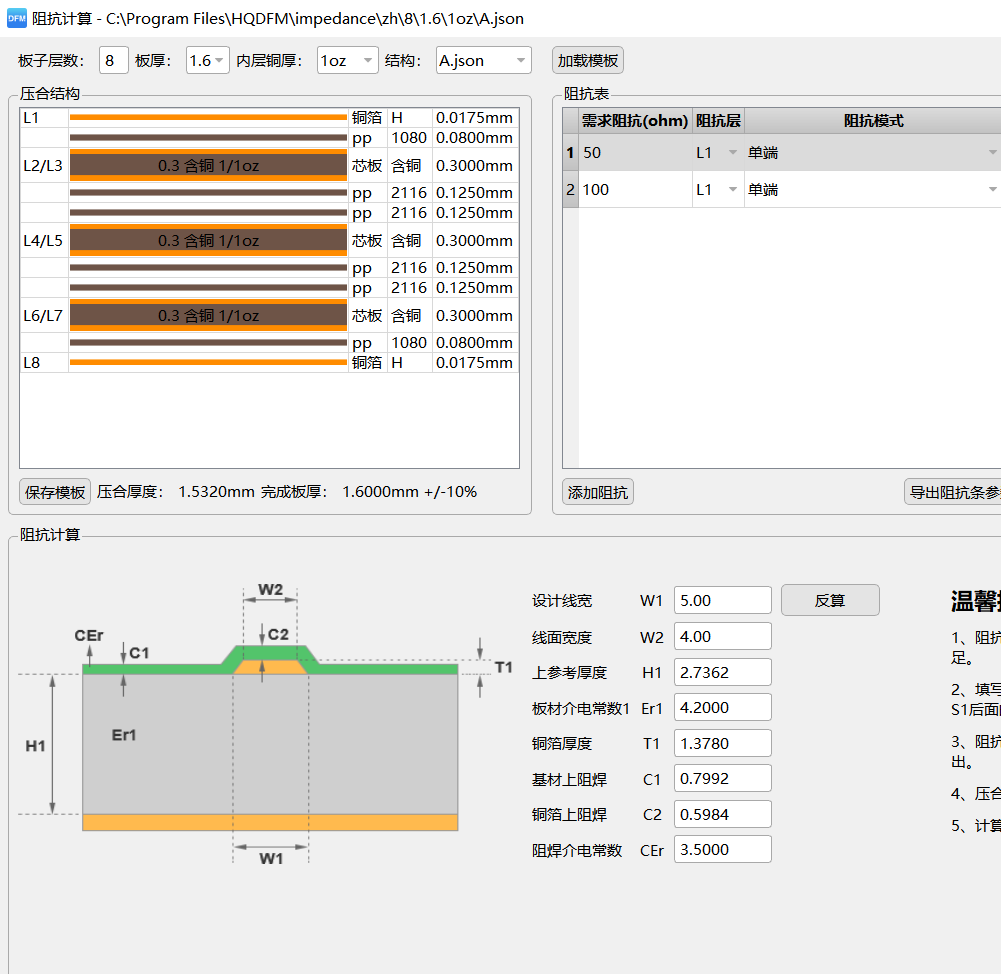Open the 结构 A.json dropdown
Viewport: 1001px width, 974px height.
(x=484, y=61)
